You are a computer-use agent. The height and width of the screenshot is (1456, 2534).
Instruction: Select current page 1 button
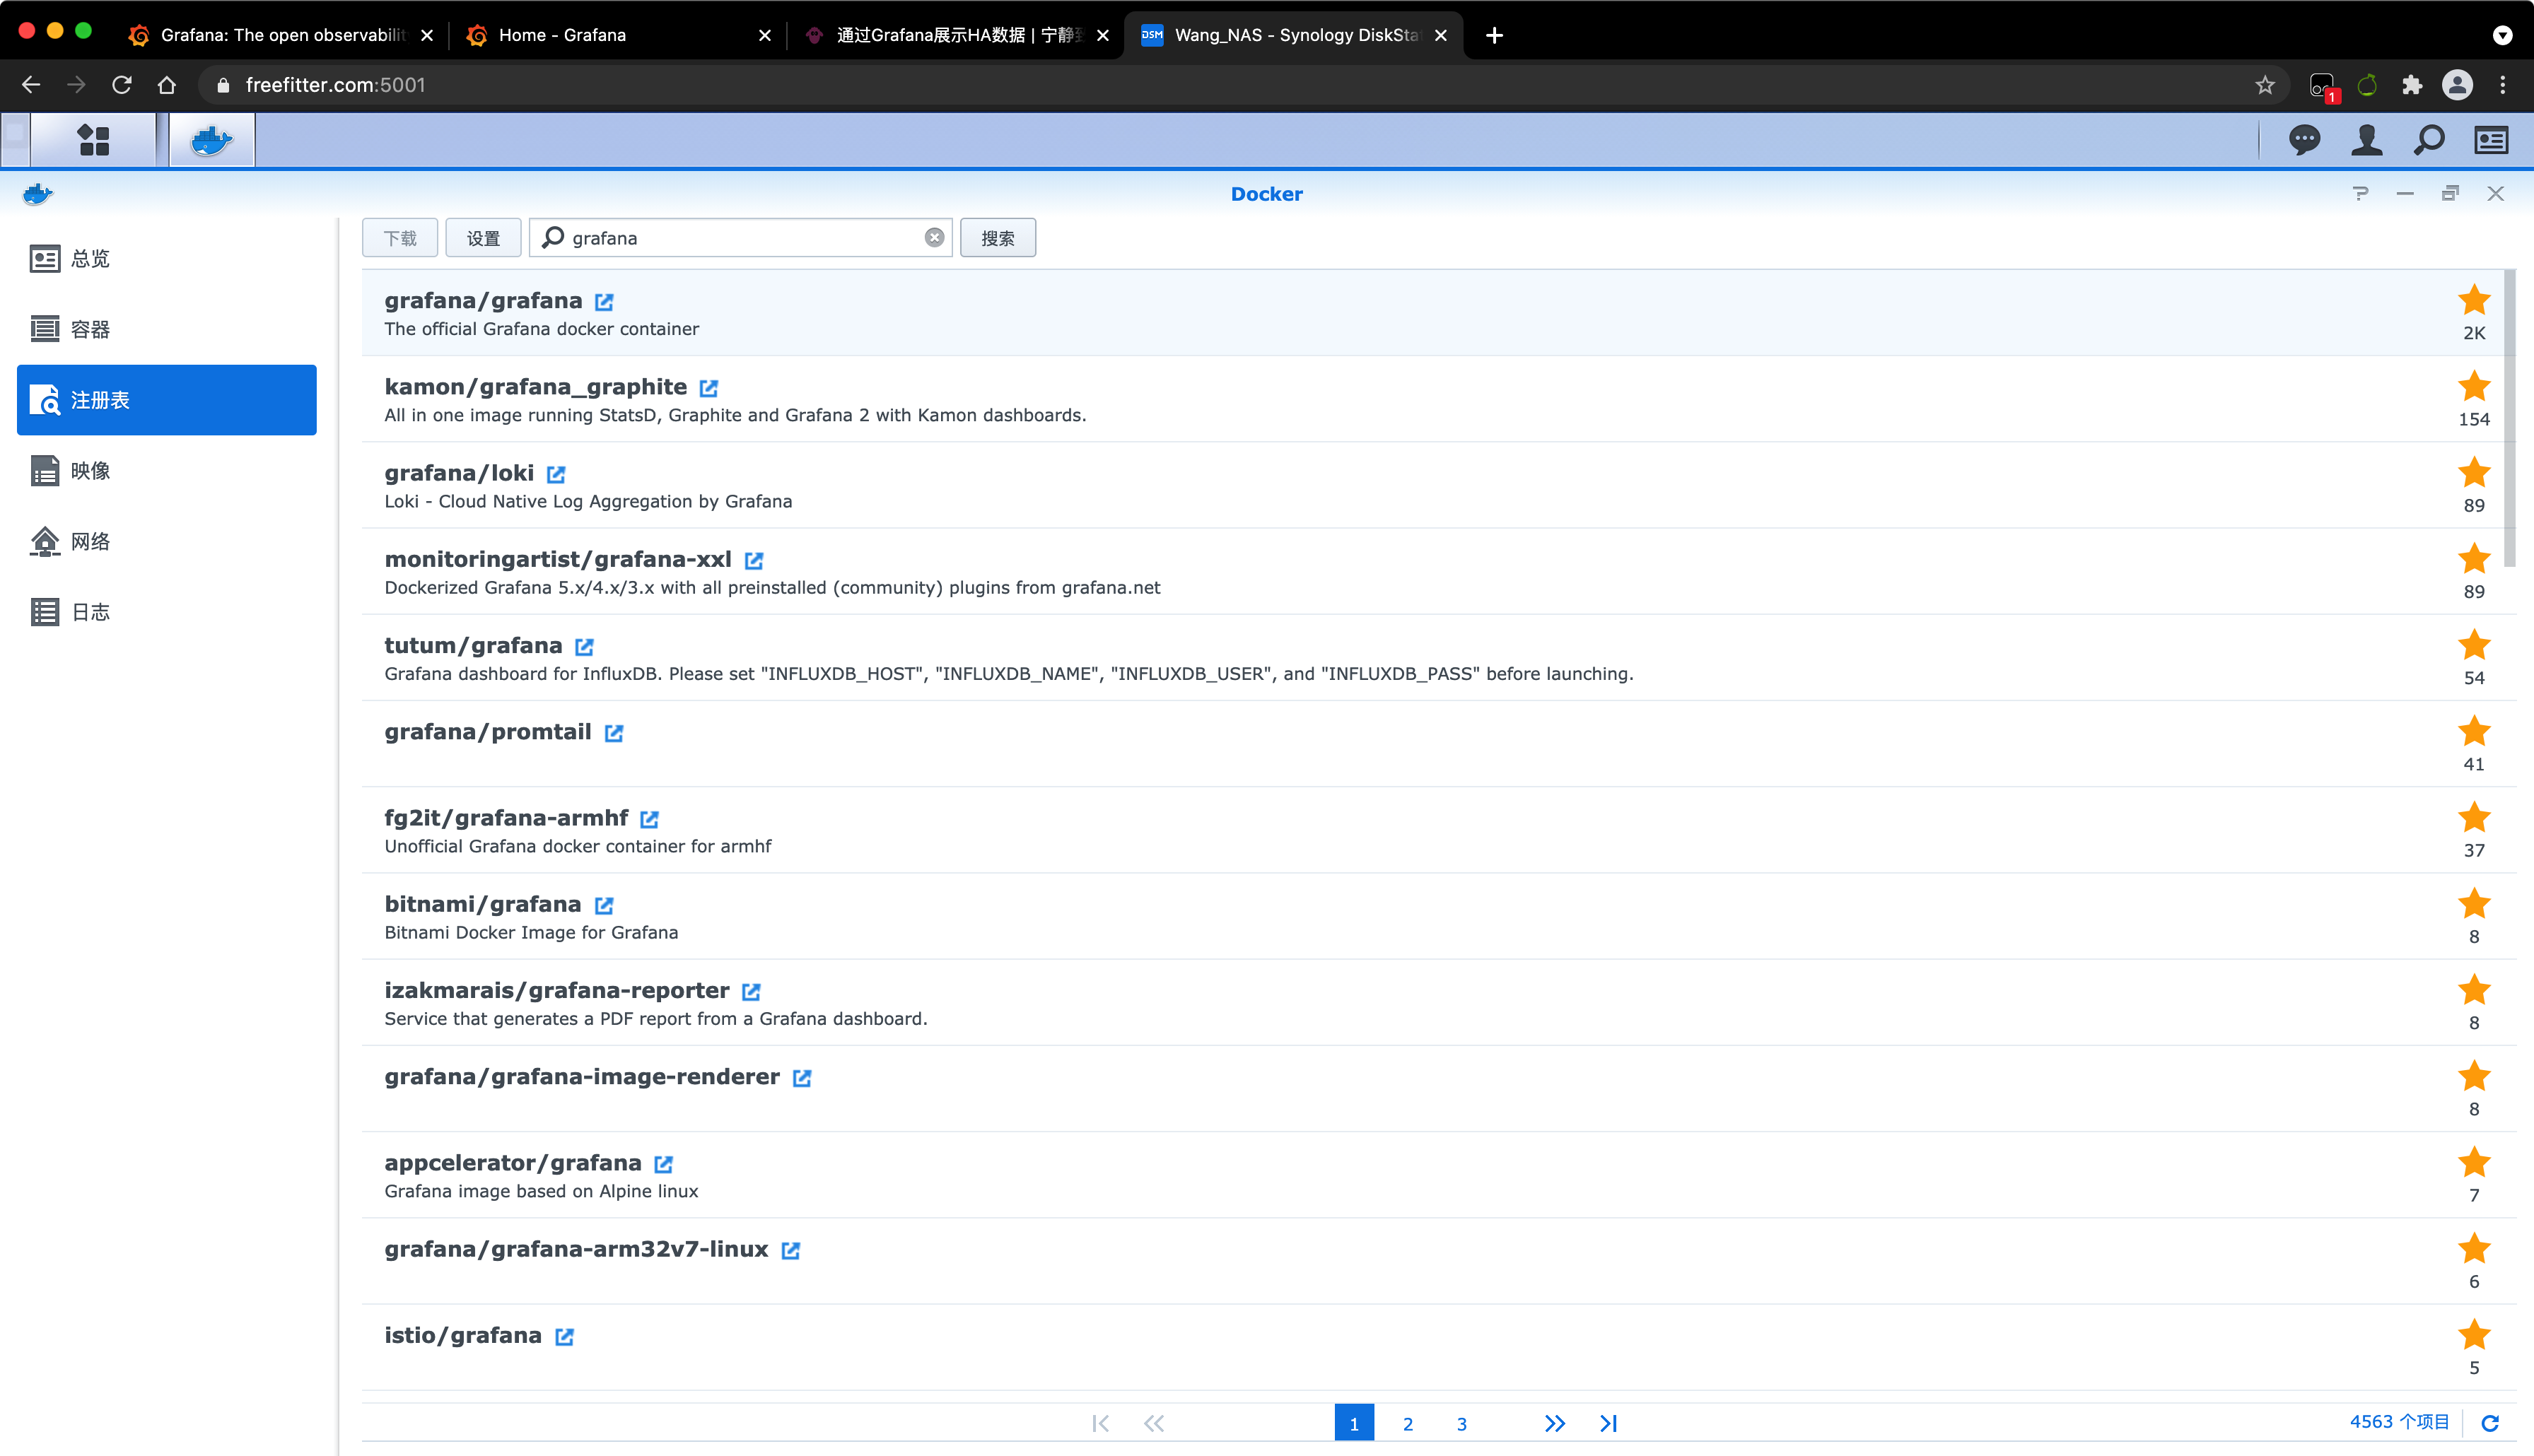point(1354,1424)
